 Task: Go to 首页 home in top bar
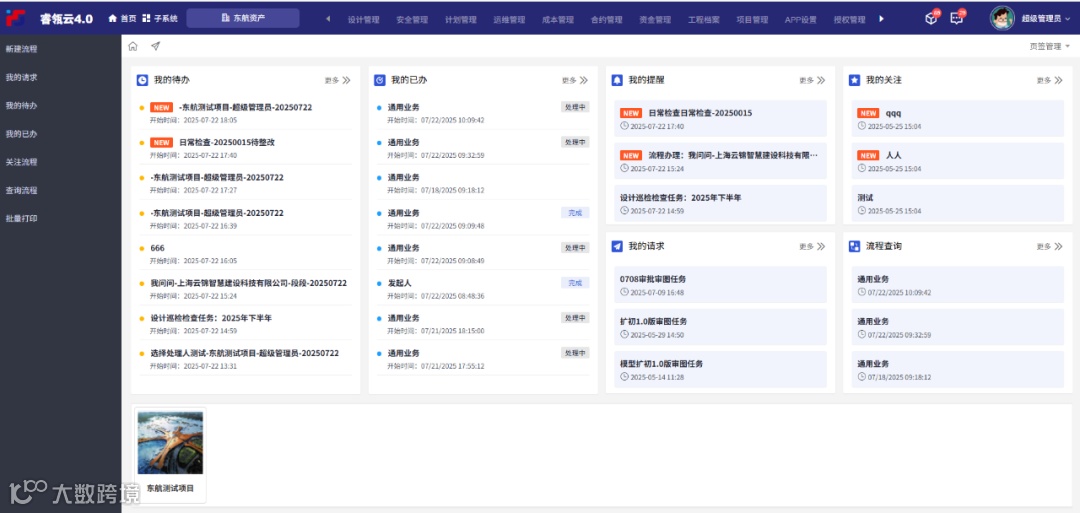pos(122,19)
